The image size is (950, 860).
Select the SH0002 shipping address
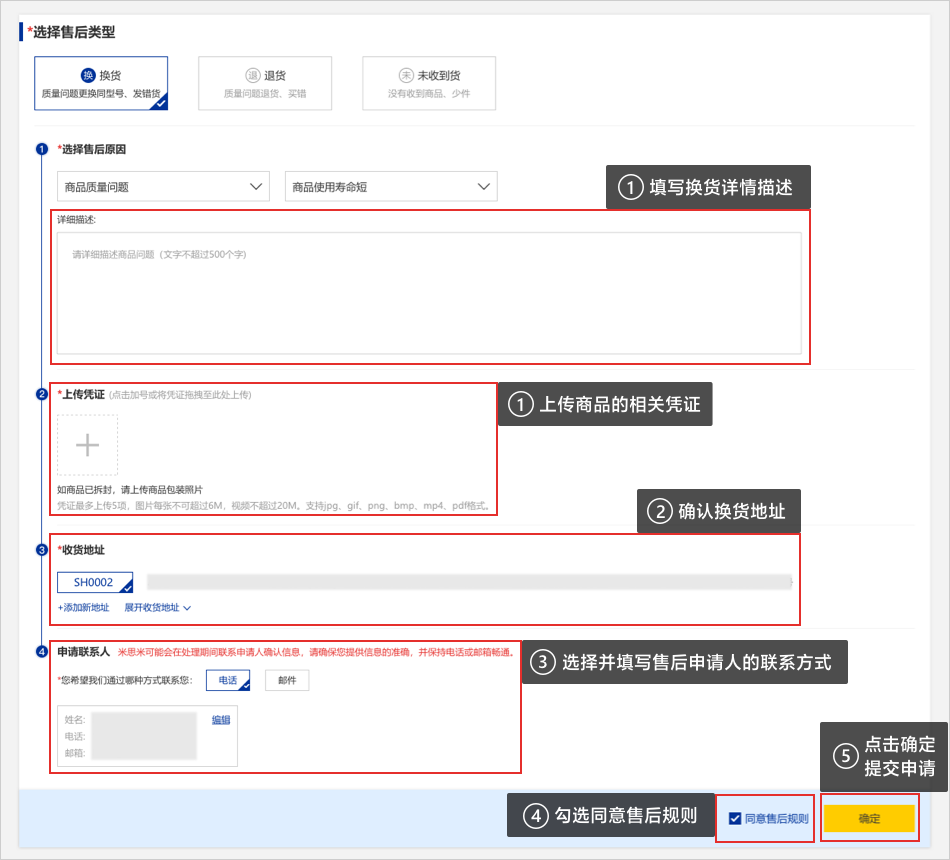click(x=95, y=582)
